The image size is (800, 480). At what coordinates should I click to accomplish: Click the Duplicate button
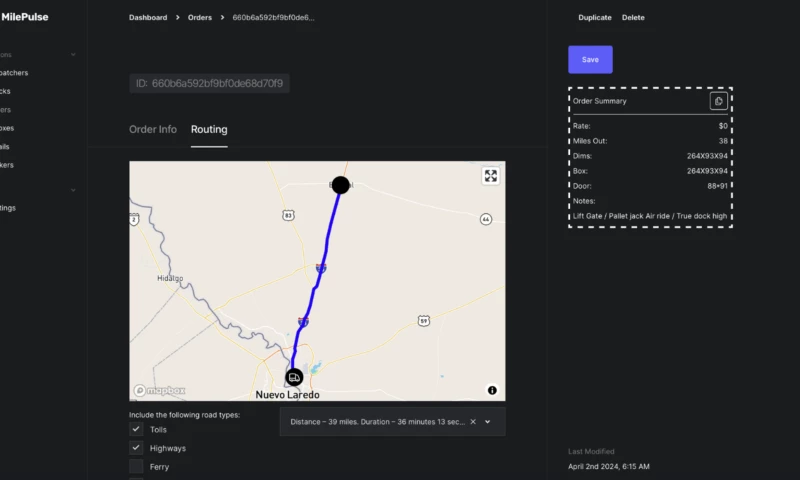pos(595,17)
